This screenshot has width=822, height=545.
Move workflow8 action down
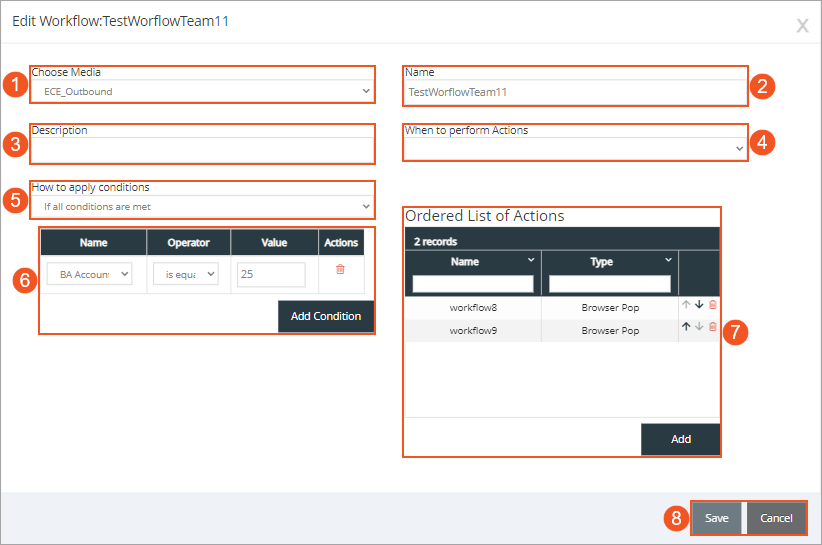pyautogui.click(x=699, y=304)
